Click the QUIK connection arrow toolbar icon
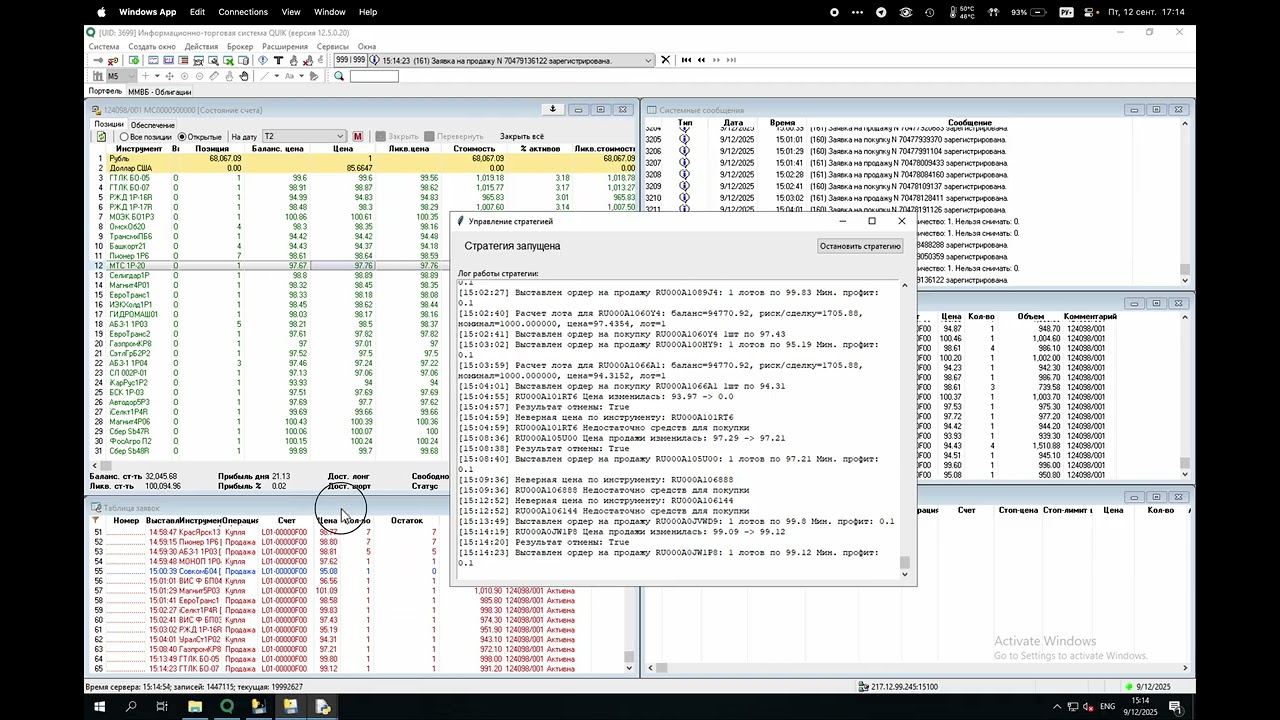1280x720 pixels. pos(98,61)
